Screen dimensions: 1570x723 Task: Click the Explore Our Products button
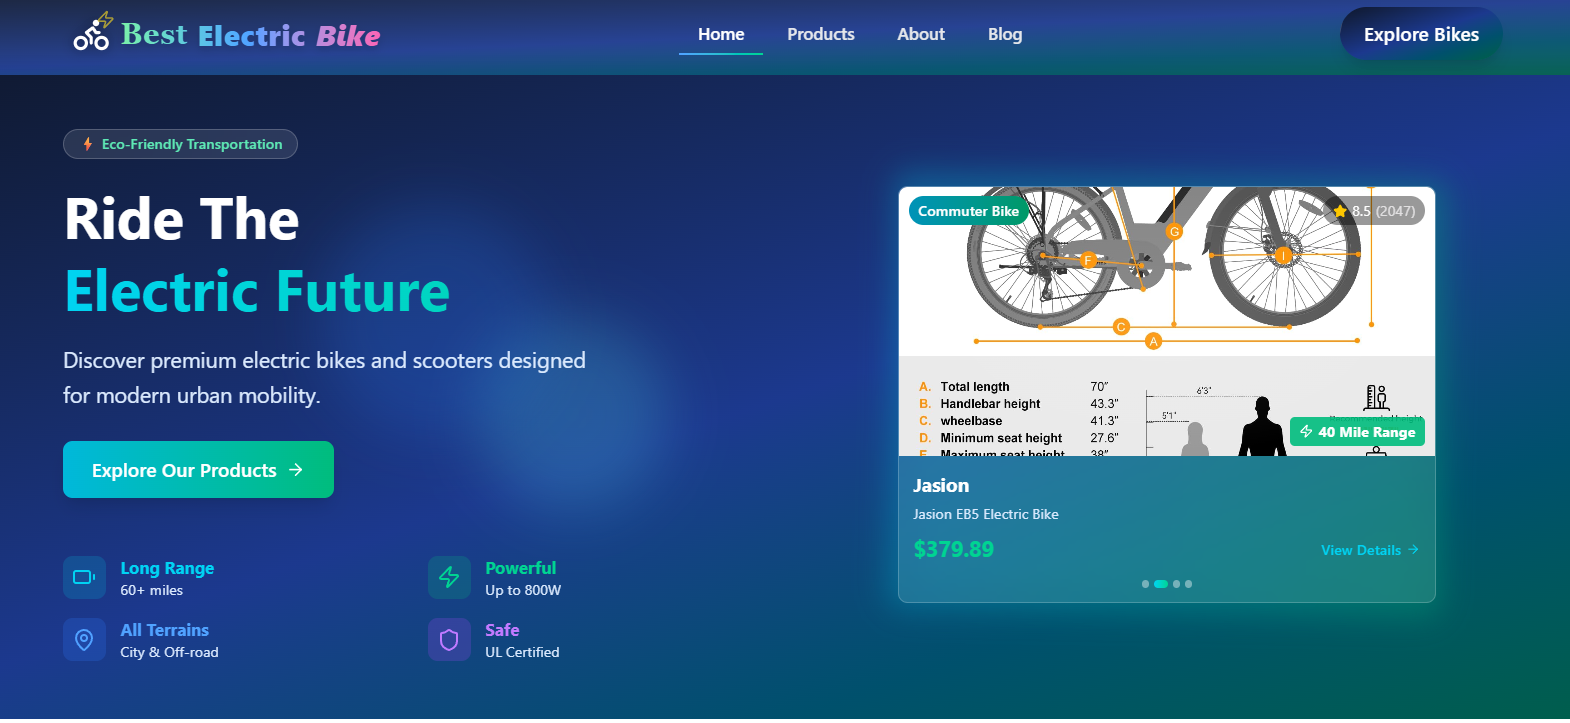click(x=198, y=469)
